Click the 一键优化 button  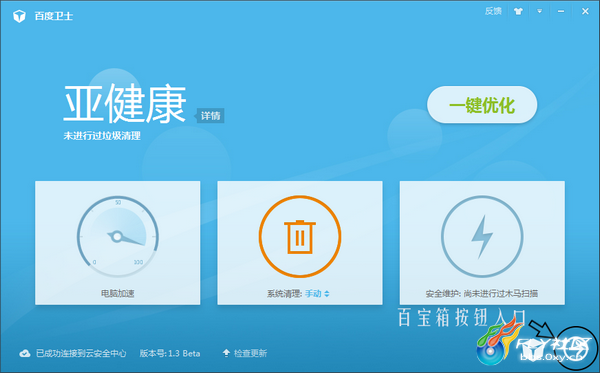482,104
